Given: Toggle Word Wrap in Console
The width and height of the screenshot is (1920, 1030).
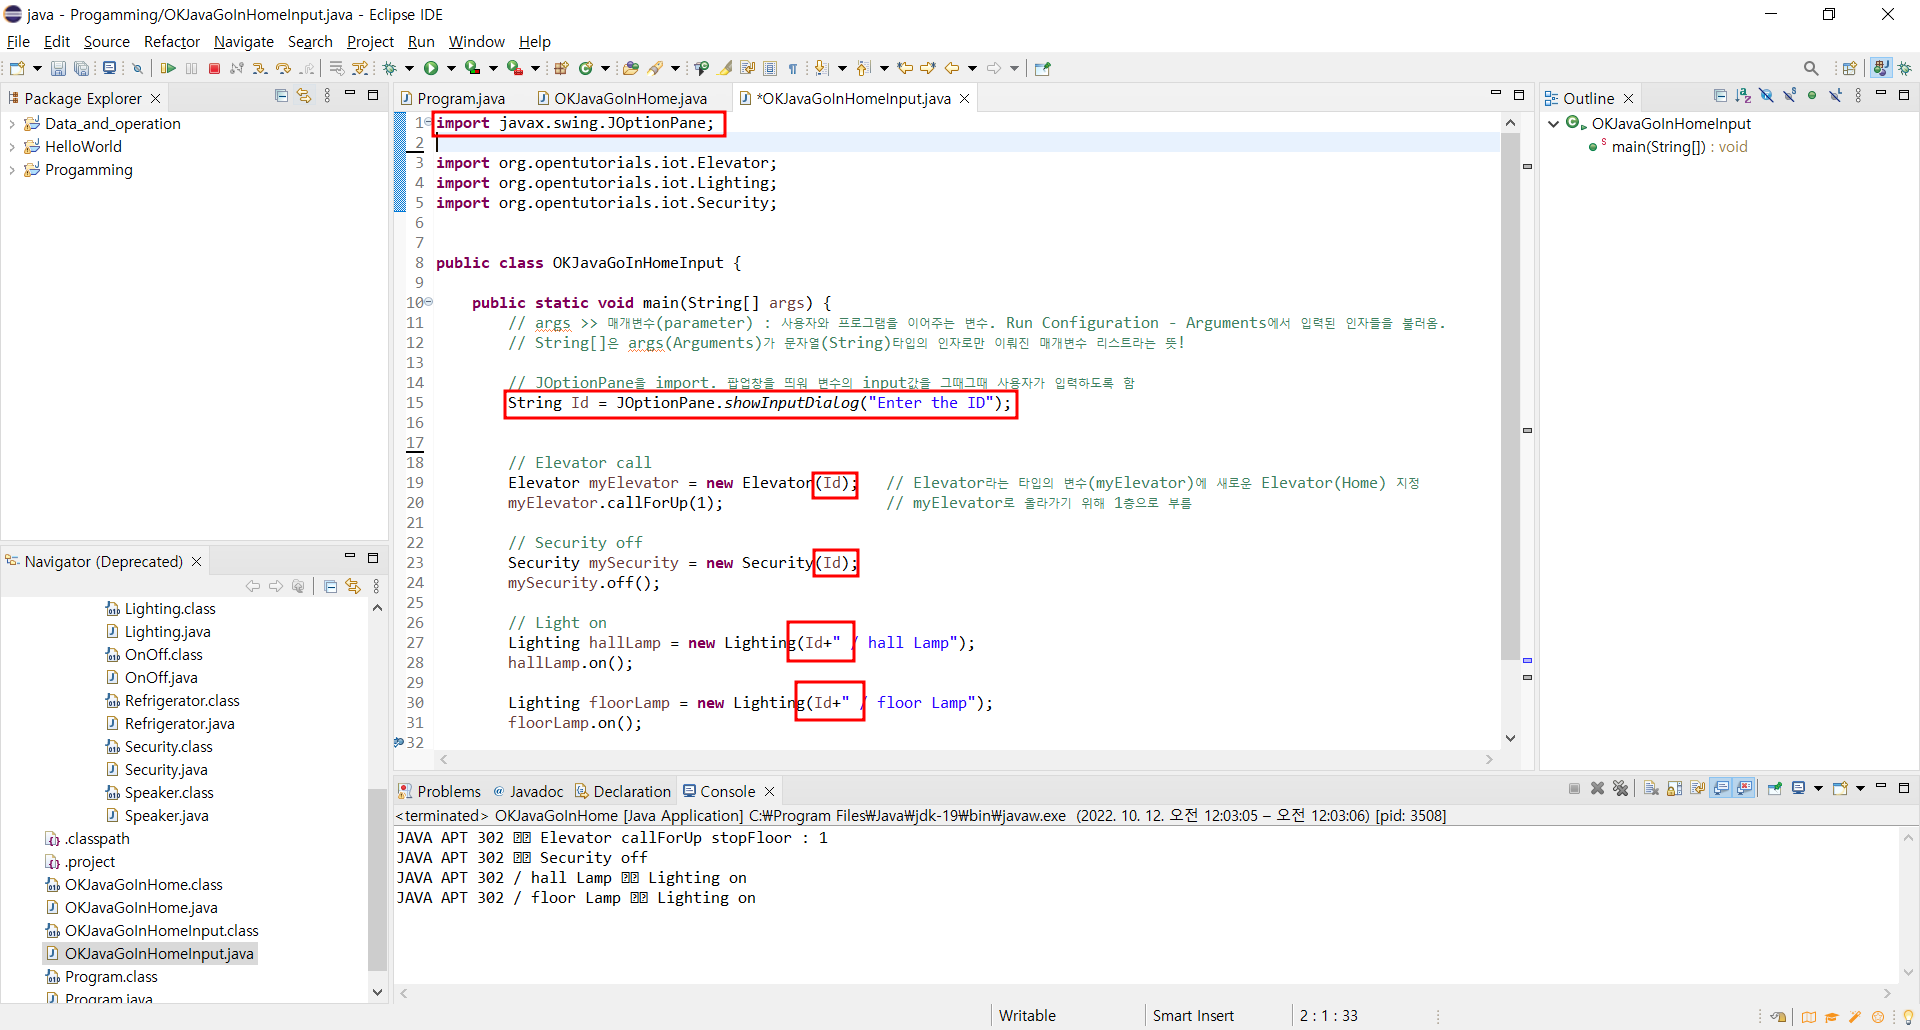Looking at the screenshot, I should pyautogui.click(x=1697, y=788).
